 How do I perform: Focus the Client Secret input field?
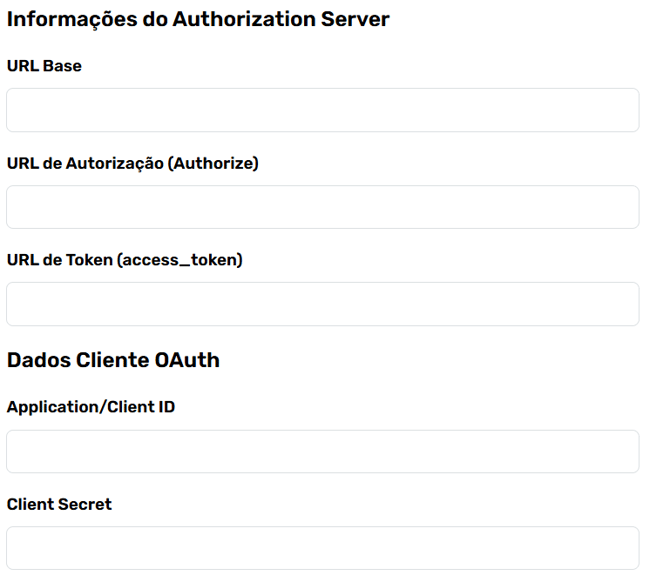pos(322,548)
